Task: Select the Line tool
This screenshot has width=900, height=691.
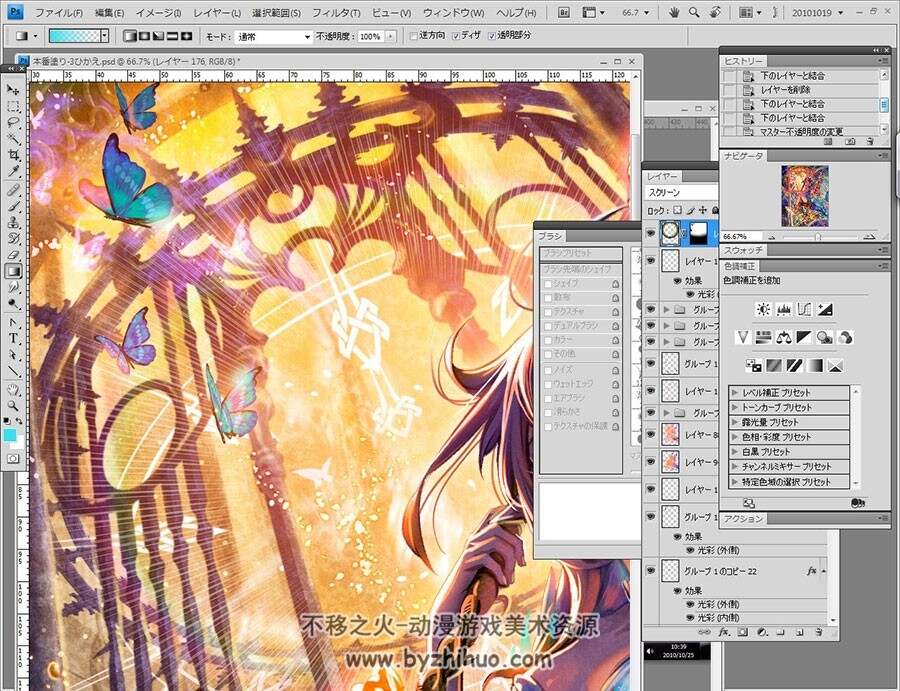Action: (x=13, y=372)
